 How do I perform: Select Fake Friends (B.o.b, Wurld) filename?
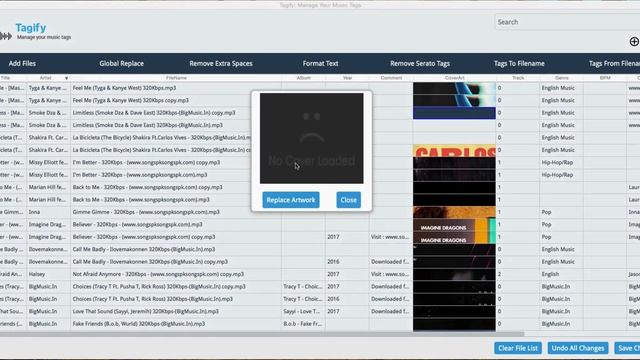point(139,324)
